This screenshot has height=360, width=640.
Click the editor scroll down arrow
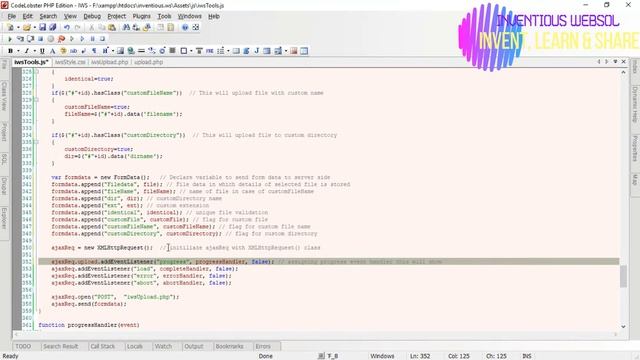point(623,327)
